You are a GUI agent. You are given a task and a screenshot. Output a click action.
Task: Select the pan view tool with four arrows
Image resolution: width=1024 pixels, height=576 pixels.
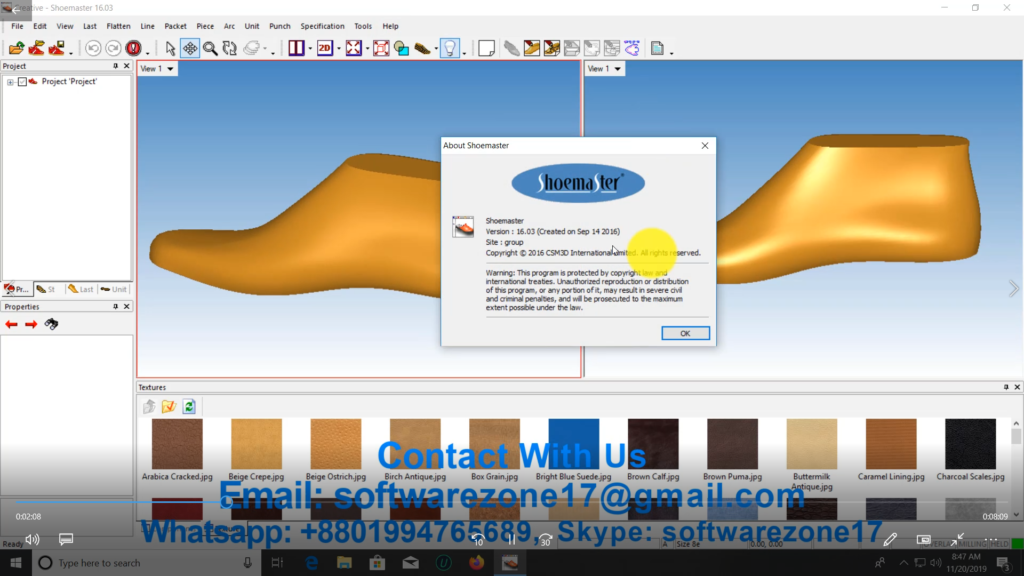190,47
